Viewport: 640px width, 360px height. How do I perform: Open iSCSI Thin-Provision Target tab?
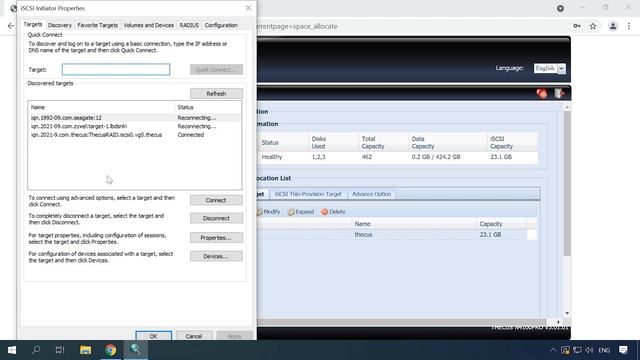(x=308, y=194)
